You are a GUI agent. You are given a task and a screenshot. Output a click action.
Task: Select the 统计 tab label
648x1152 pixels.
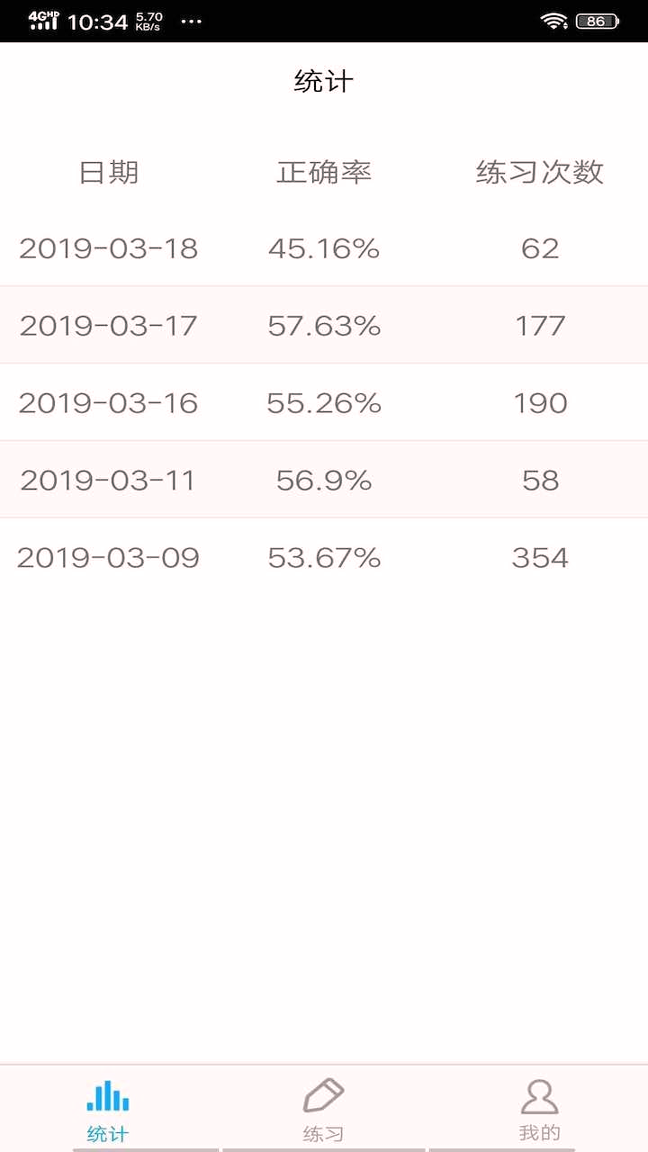pyautogui.click(x=108, y=1134)
